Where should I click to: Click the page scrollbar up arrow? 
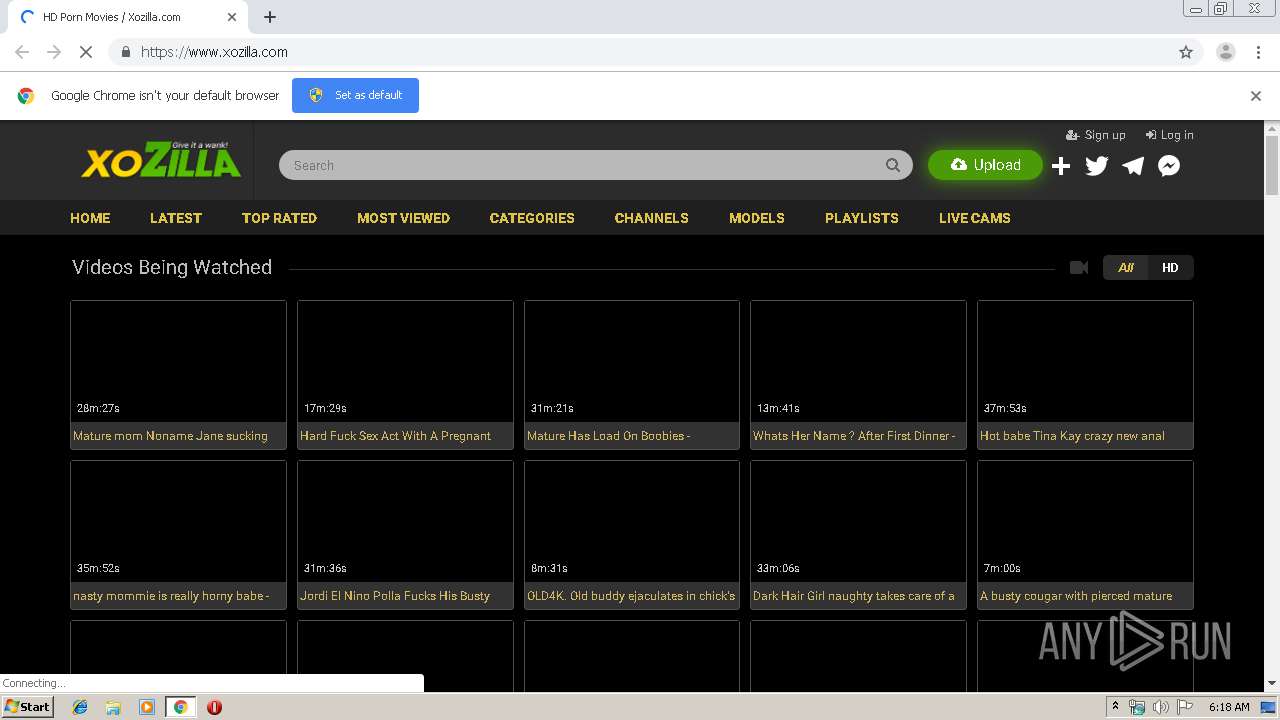[x=1272, y=128]
